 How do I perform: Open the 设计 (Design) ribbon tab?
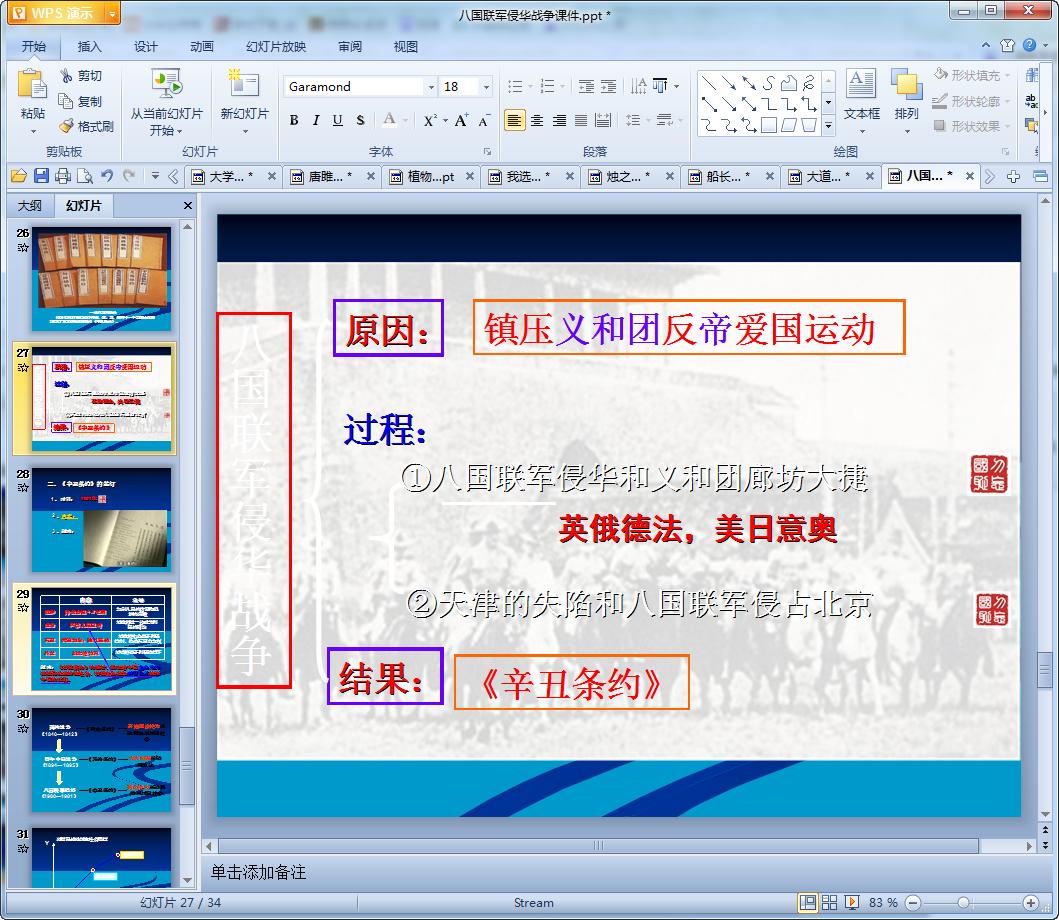[x=145, y=47]
